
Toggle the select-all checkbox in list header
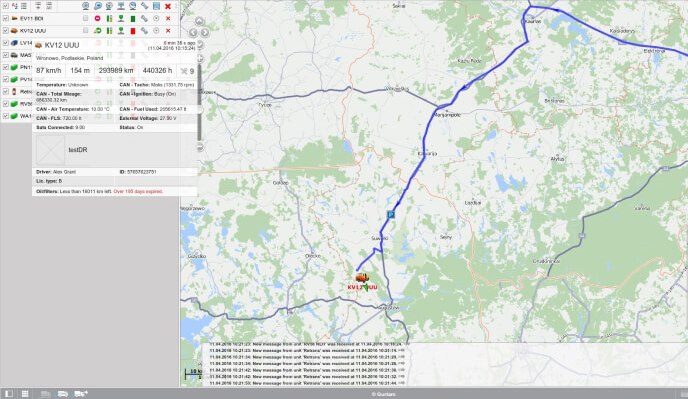coord(6,6)
